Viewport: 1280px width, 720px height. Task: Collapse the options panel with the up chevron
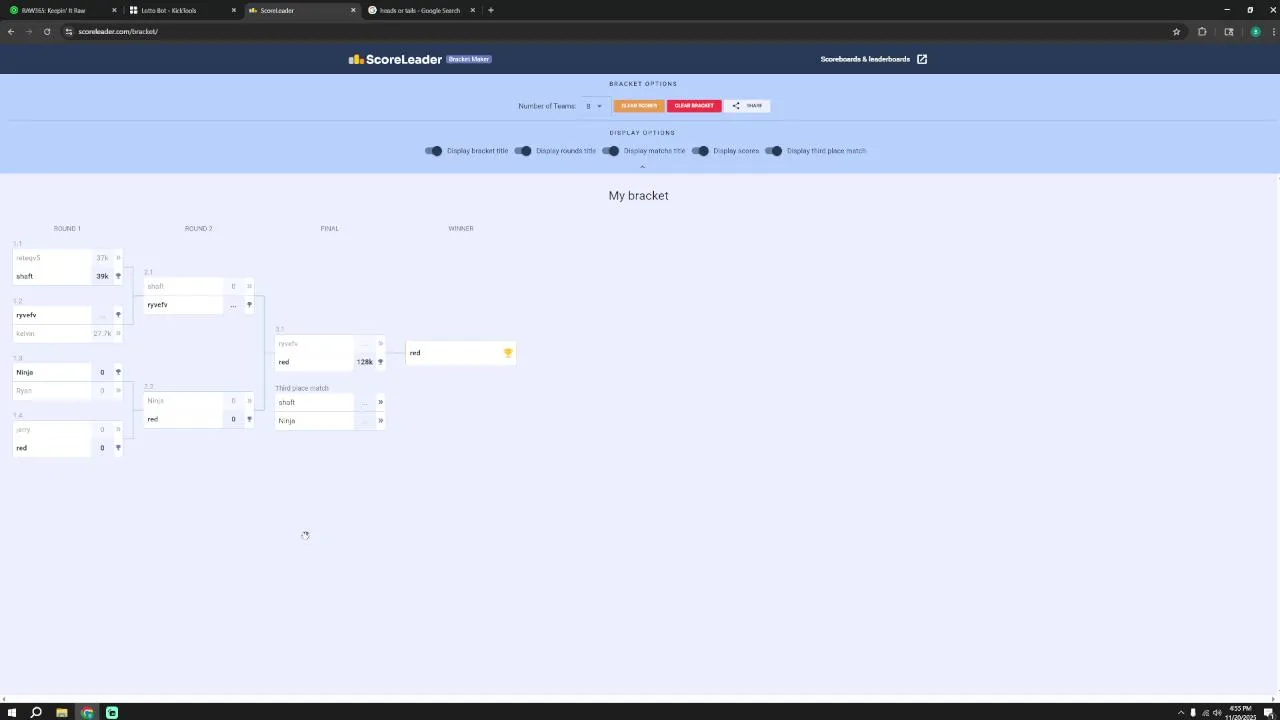(642, 166)
